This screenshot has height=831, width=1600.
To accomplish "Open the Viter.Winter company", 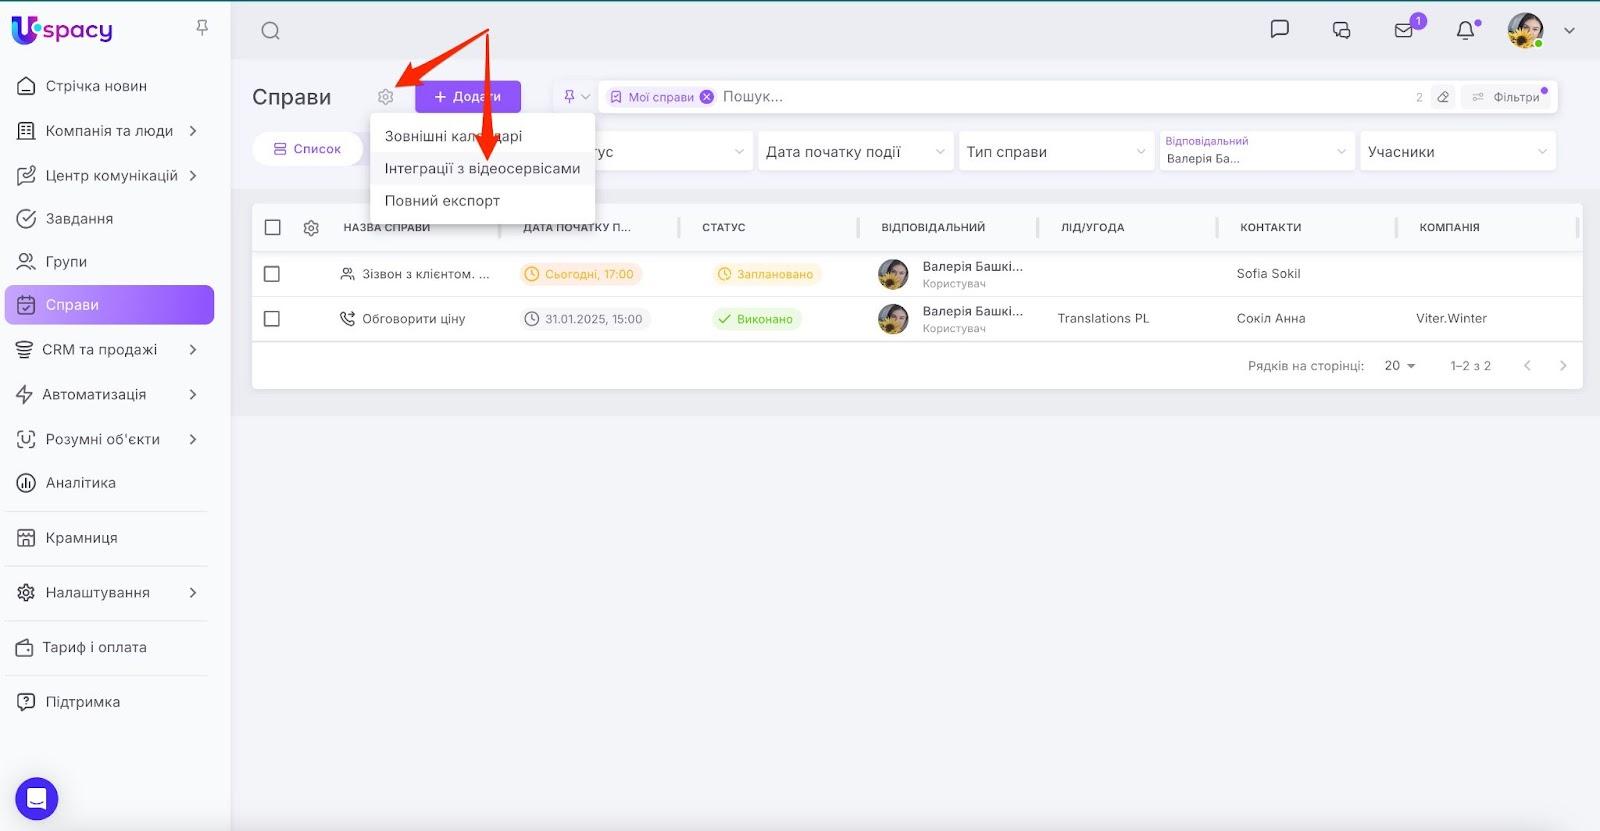I will coord(1451,319).
